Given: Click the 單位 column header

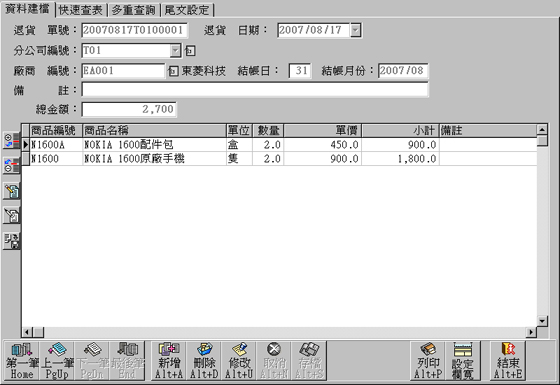Looking at the screenshot, I should coord(239,131).
